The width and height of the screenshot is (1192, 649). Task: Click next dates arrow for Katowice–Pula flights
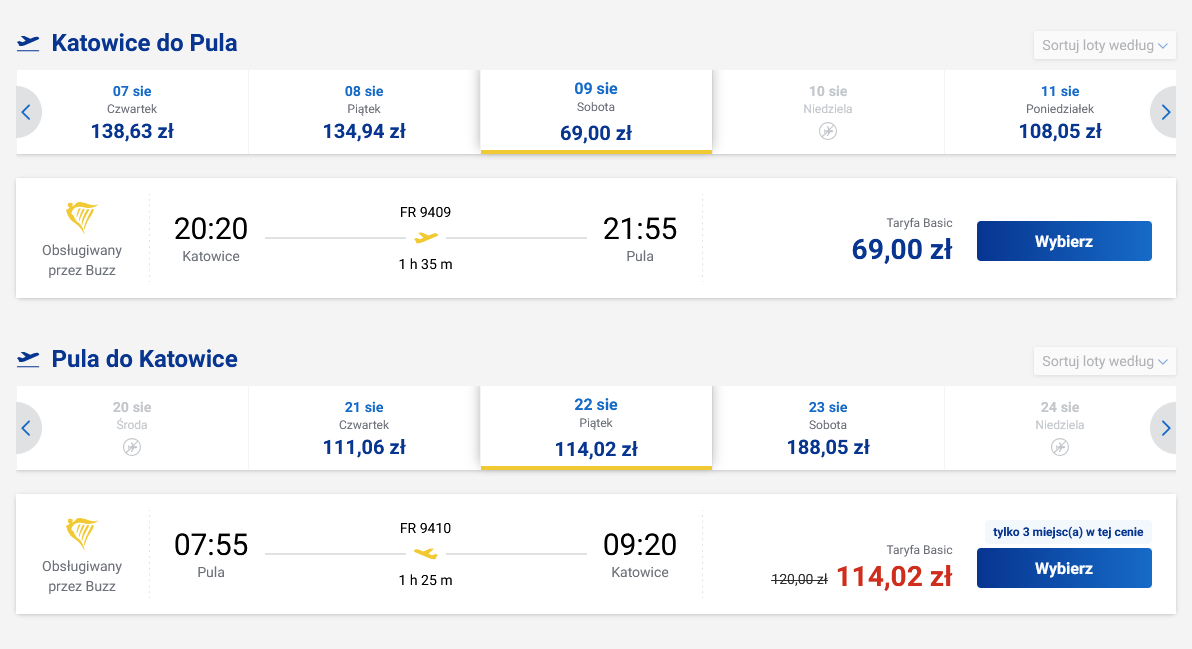pyautogui.click(x=1164, y=112)
